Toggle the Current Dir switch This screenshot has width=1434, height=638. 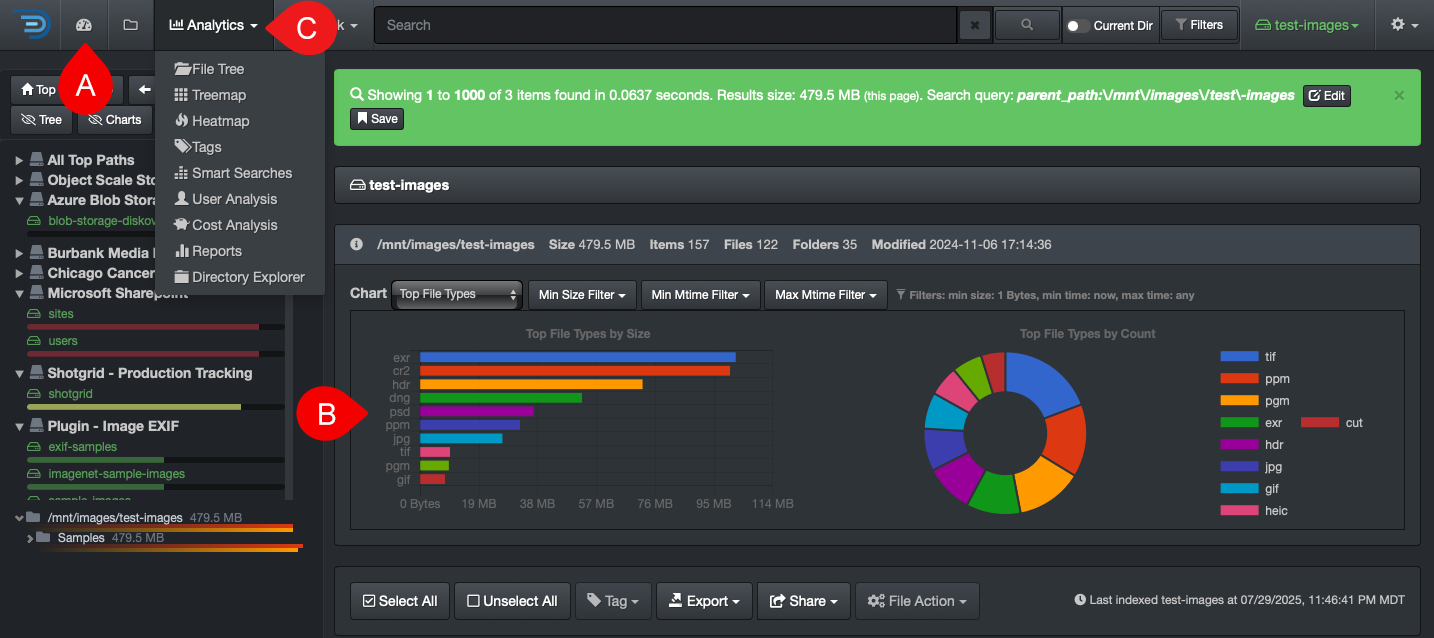tap(1078, 26)
